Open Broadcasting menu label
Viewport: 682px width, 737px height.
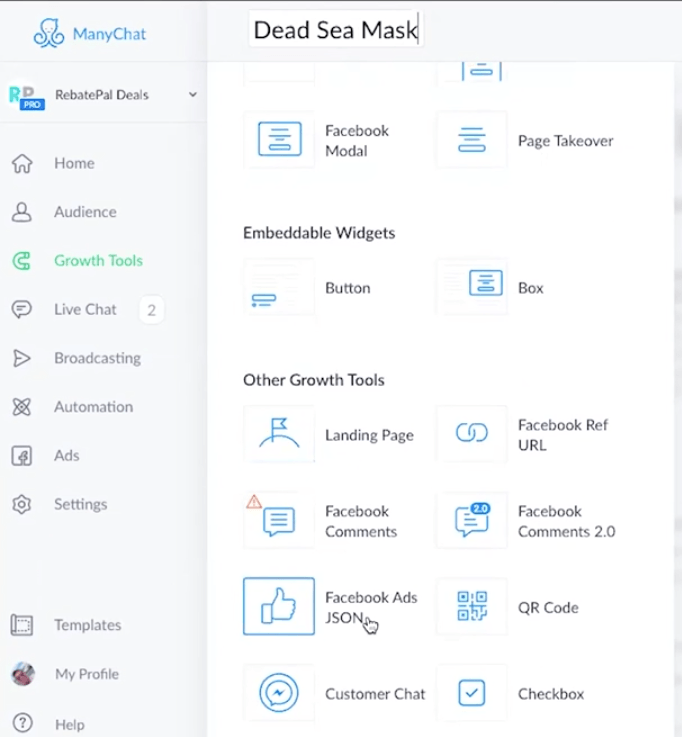(97, 358)
